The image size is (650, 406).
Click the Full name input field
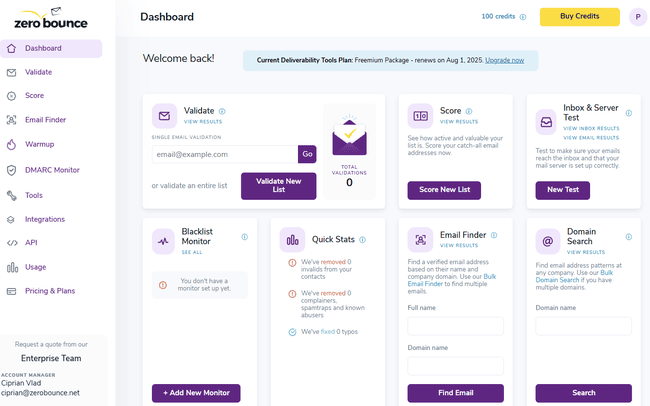click(455, 326)
